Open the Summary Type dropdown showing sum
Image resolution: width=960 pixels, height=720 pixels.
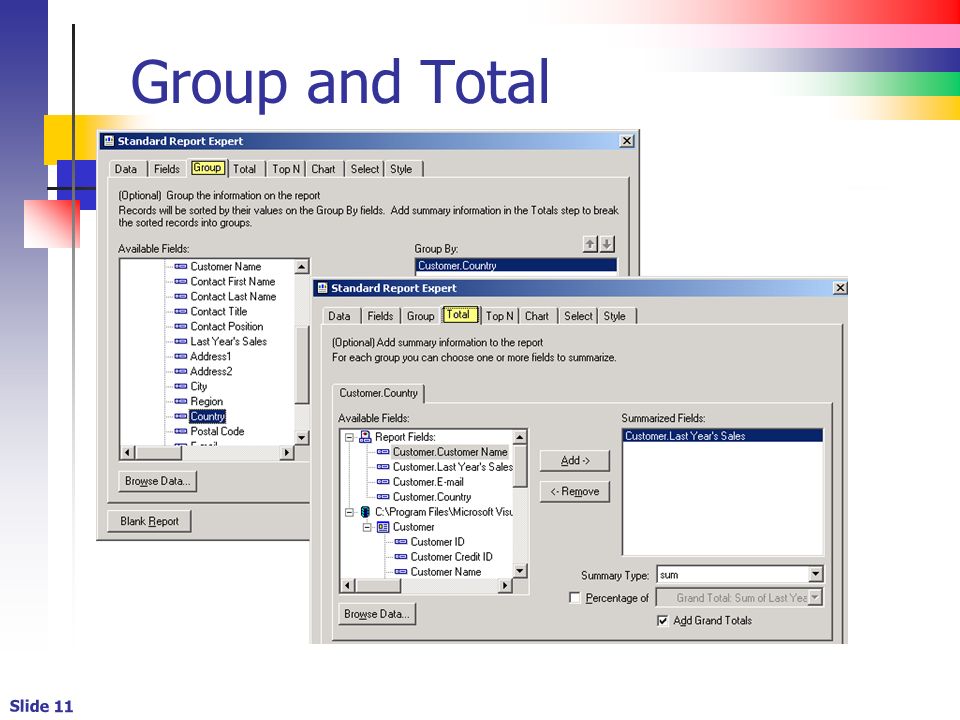816,575
